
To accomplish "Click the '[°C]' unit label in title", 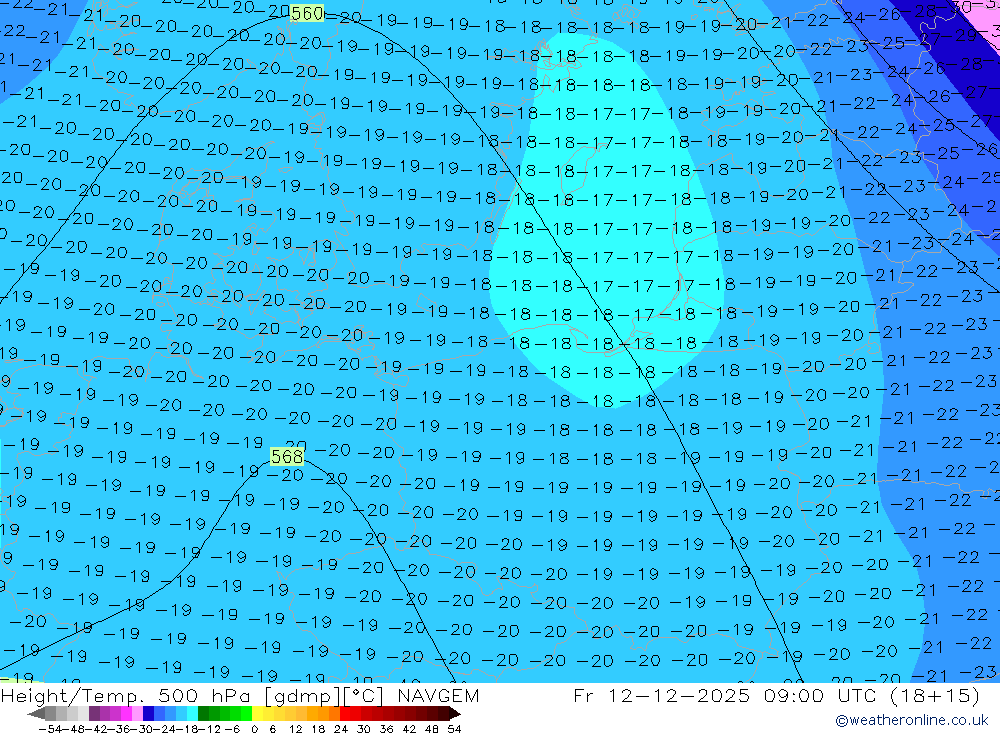I will coord(364,696).
